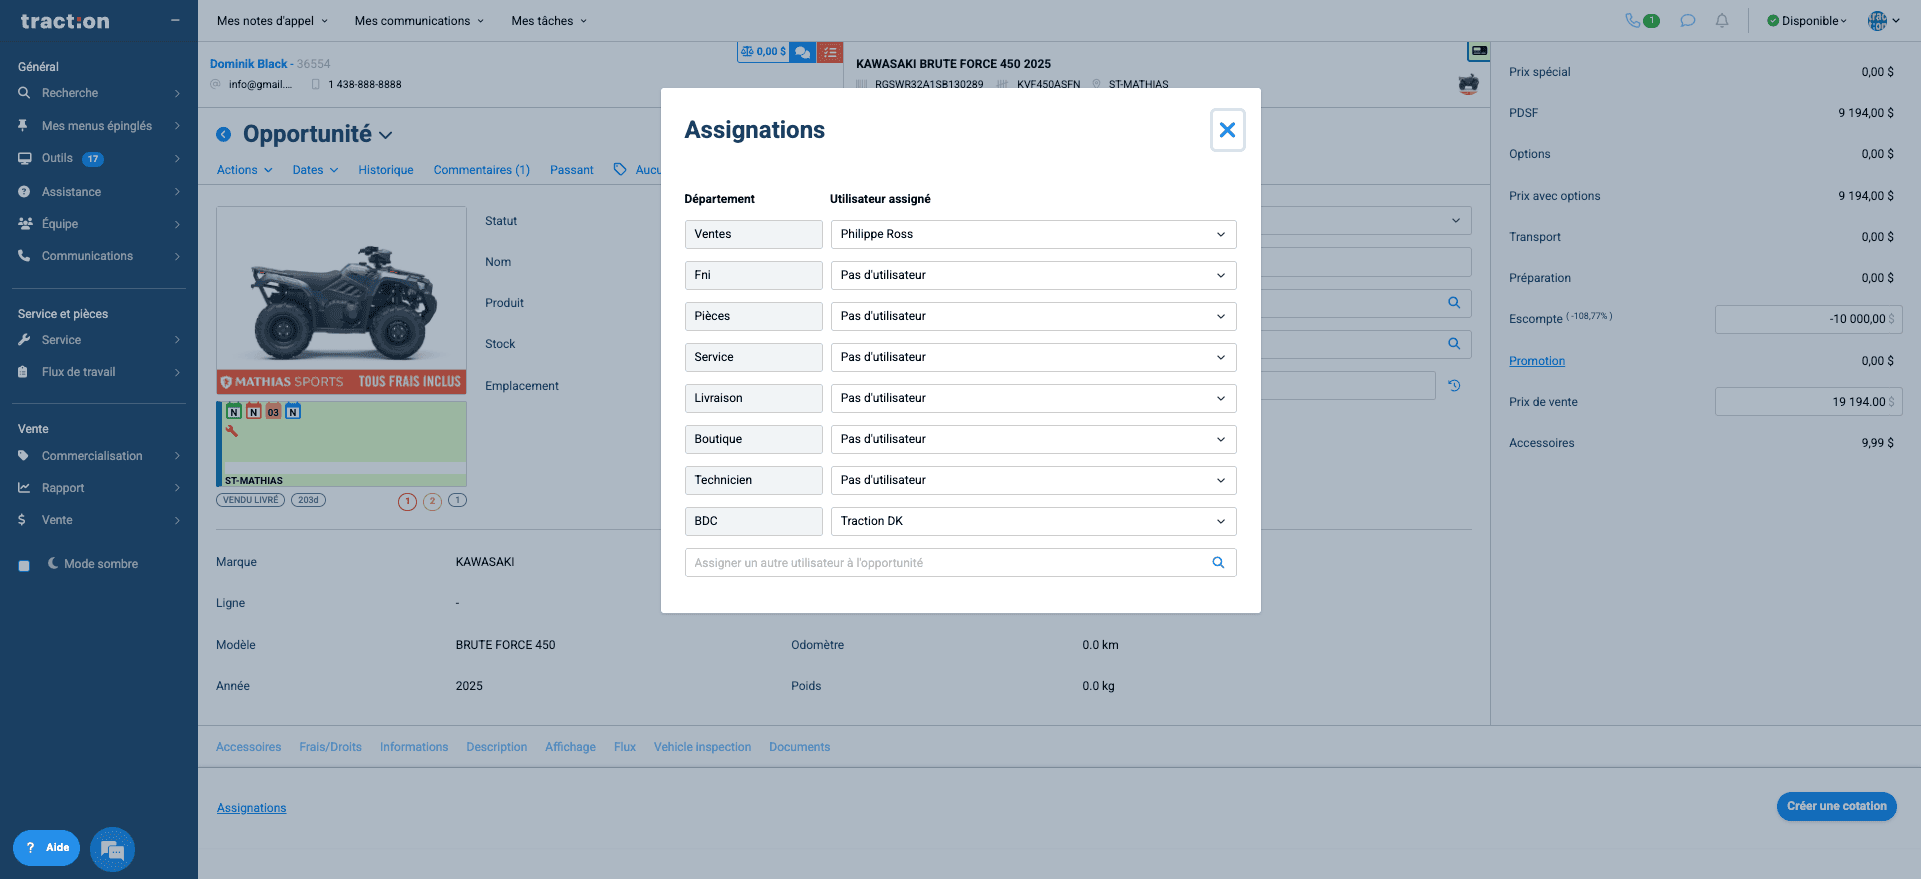Click the dark card icon above the vehicle icon
Screen dimensions: 1921x879
(1479, 51)
